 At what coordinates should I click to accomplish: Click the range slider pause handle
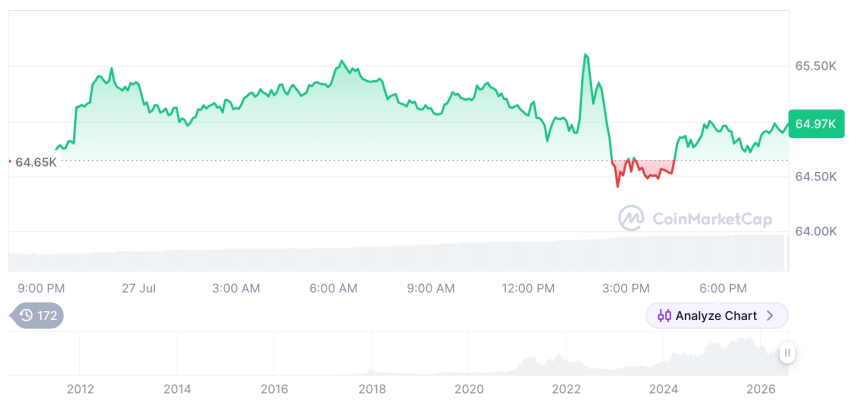787,352
